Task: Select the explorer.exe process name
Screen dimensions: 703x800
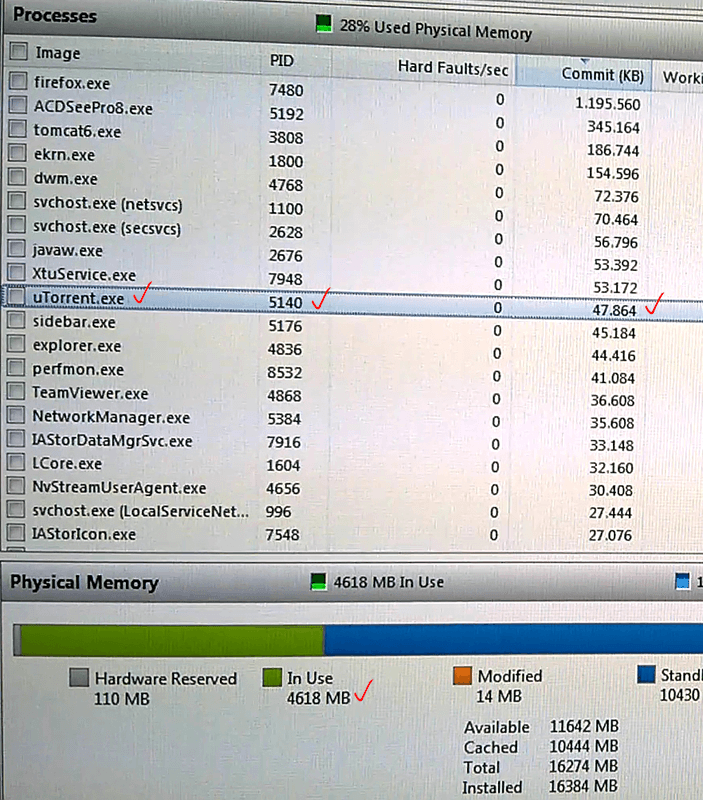Action: pyautogui.click(x=77, y=345)
